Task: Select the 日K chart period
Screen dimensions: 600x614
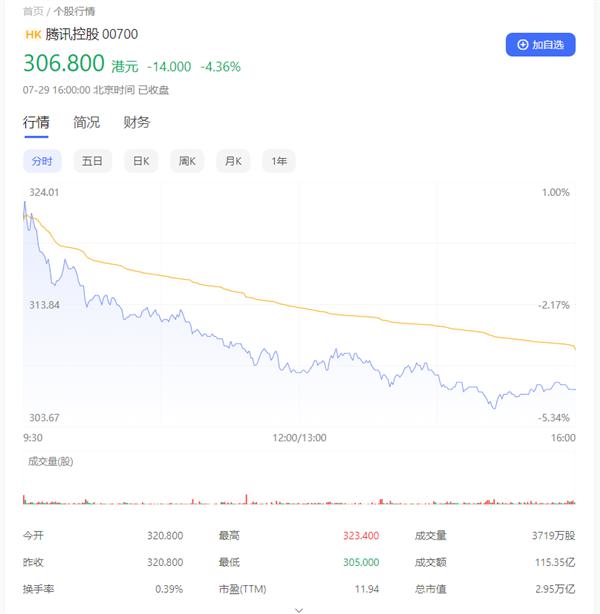Action: click(x=141, y=161)
